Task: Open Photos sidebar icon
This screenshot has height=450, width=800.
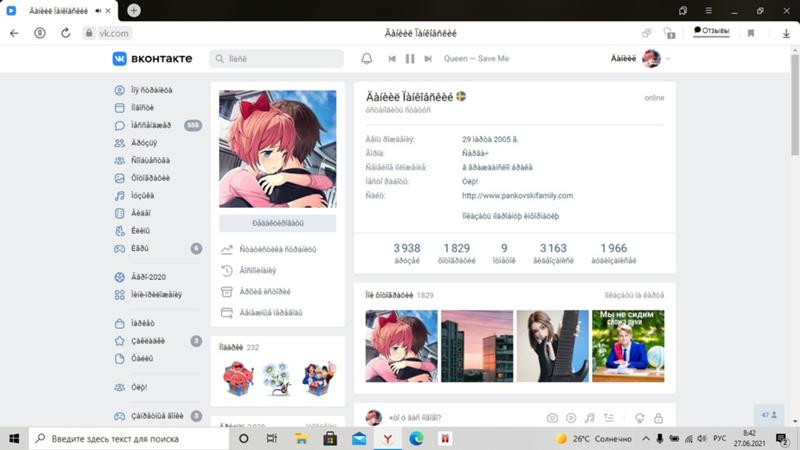Action: [x=119, y=178]
